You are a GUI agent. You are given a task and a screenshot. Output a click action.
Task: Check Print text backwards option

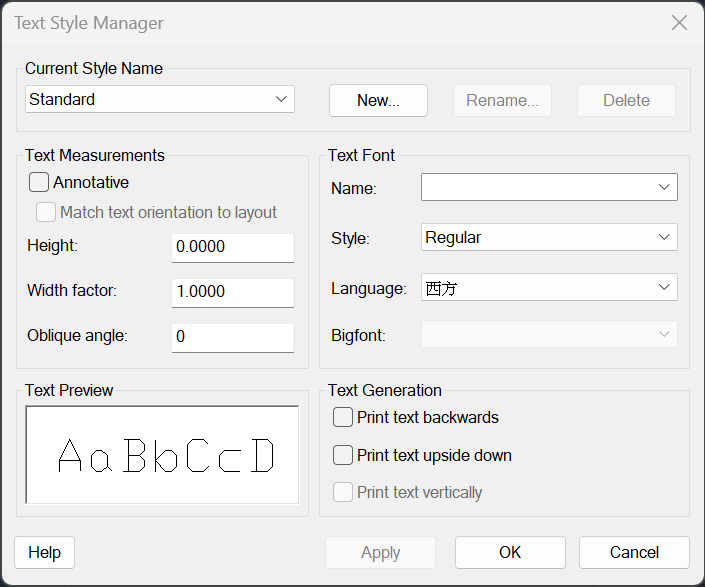(x=343, y=417)
